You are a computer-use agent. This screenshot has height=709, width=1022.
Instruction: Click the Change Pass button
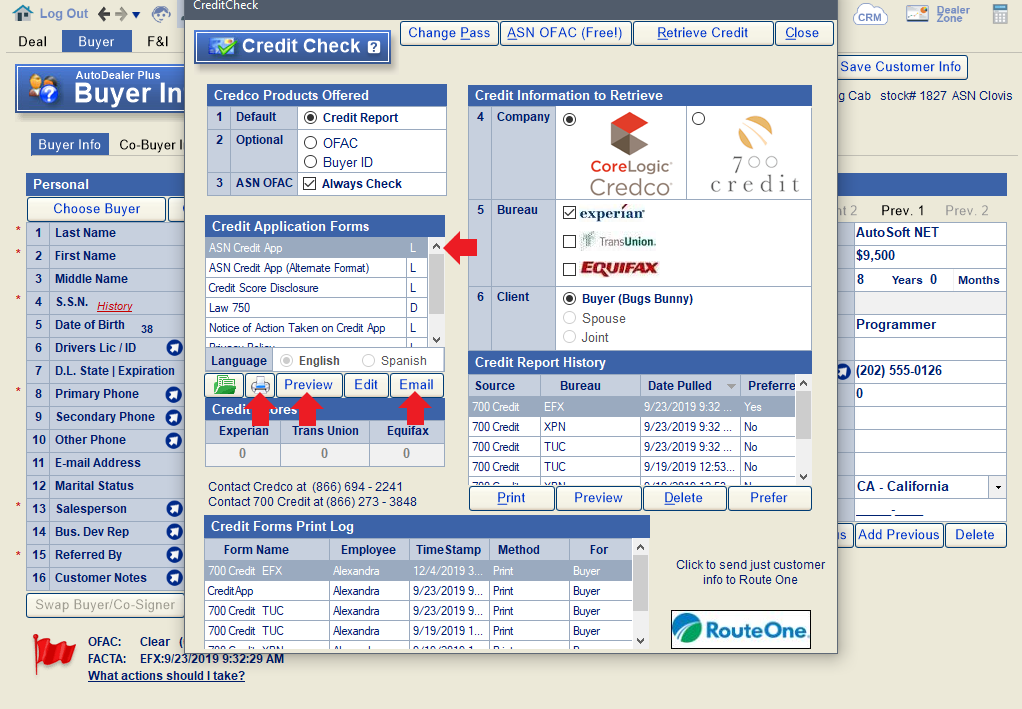click(449, 33)
